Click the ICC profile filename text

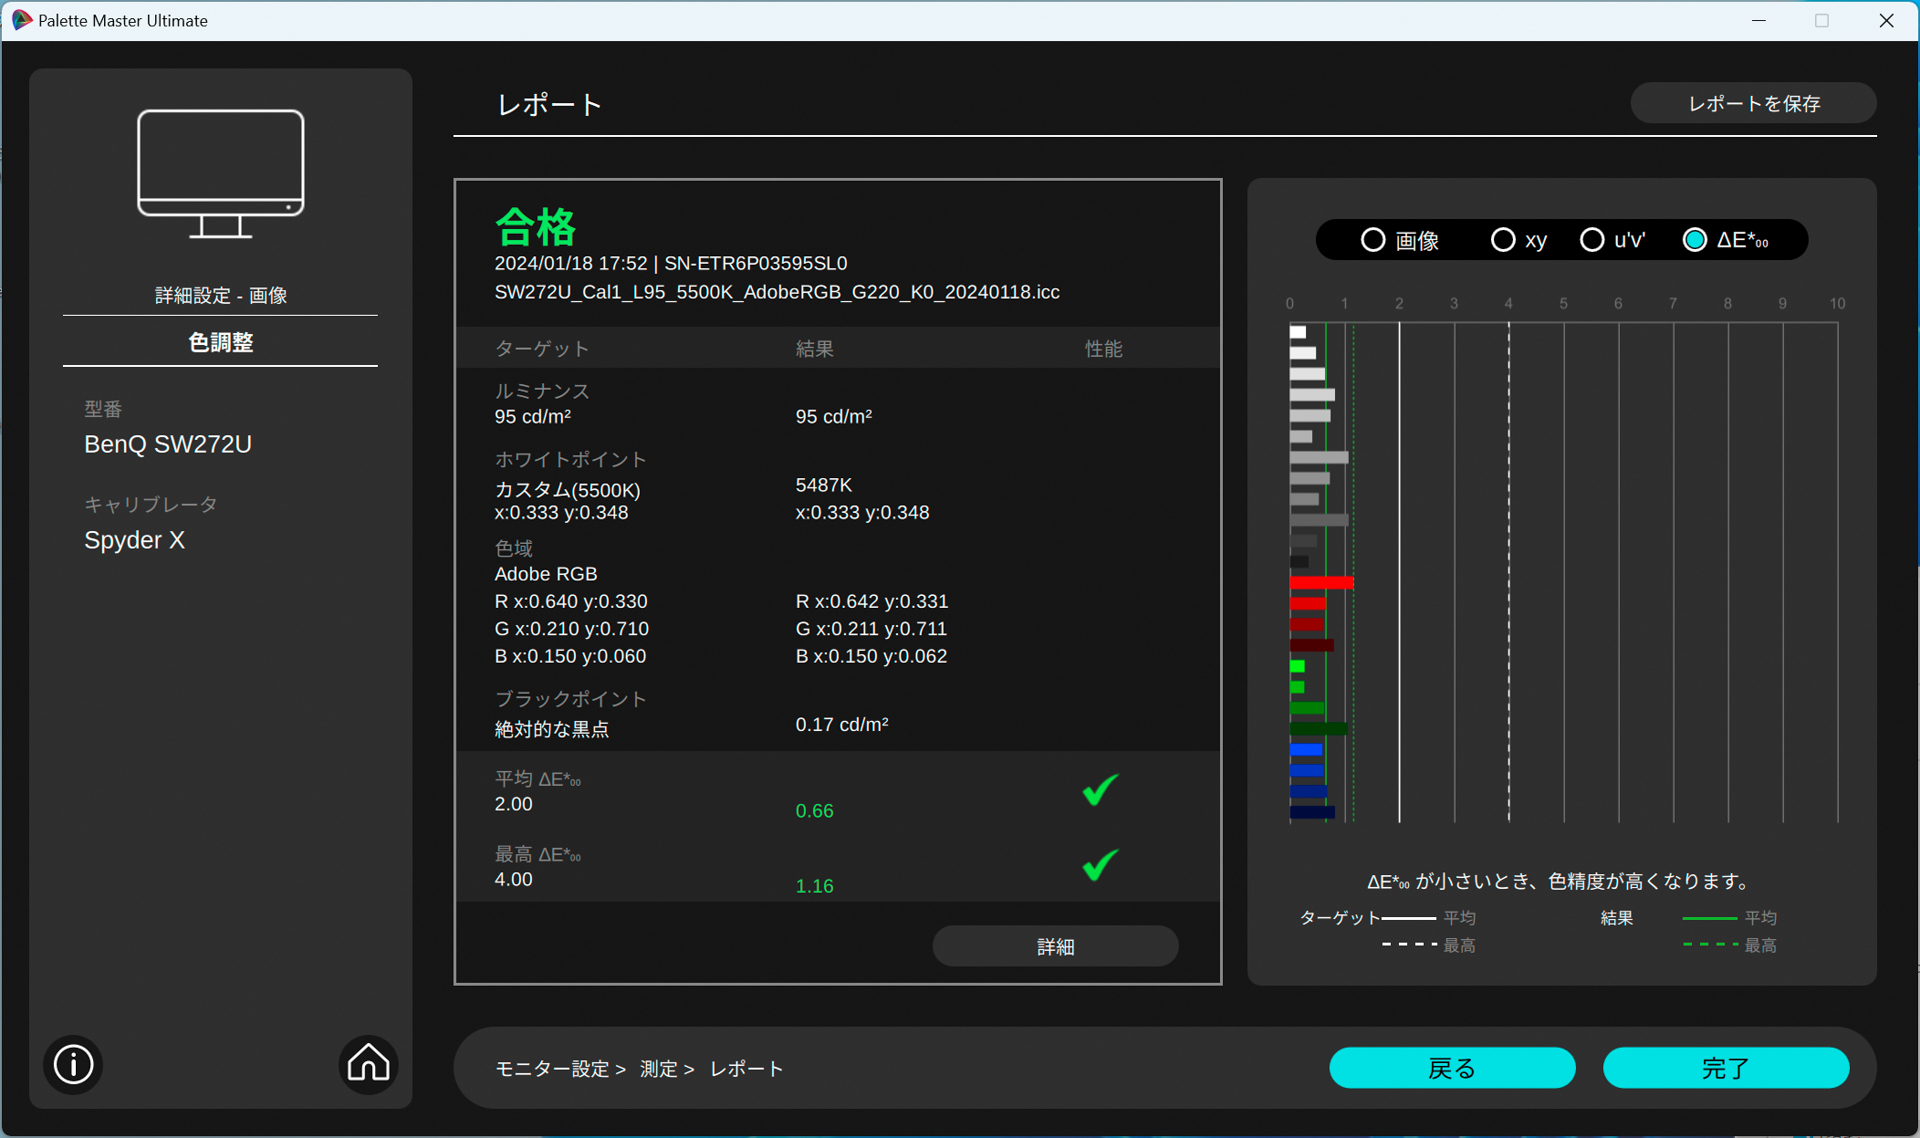coord(777,292)
